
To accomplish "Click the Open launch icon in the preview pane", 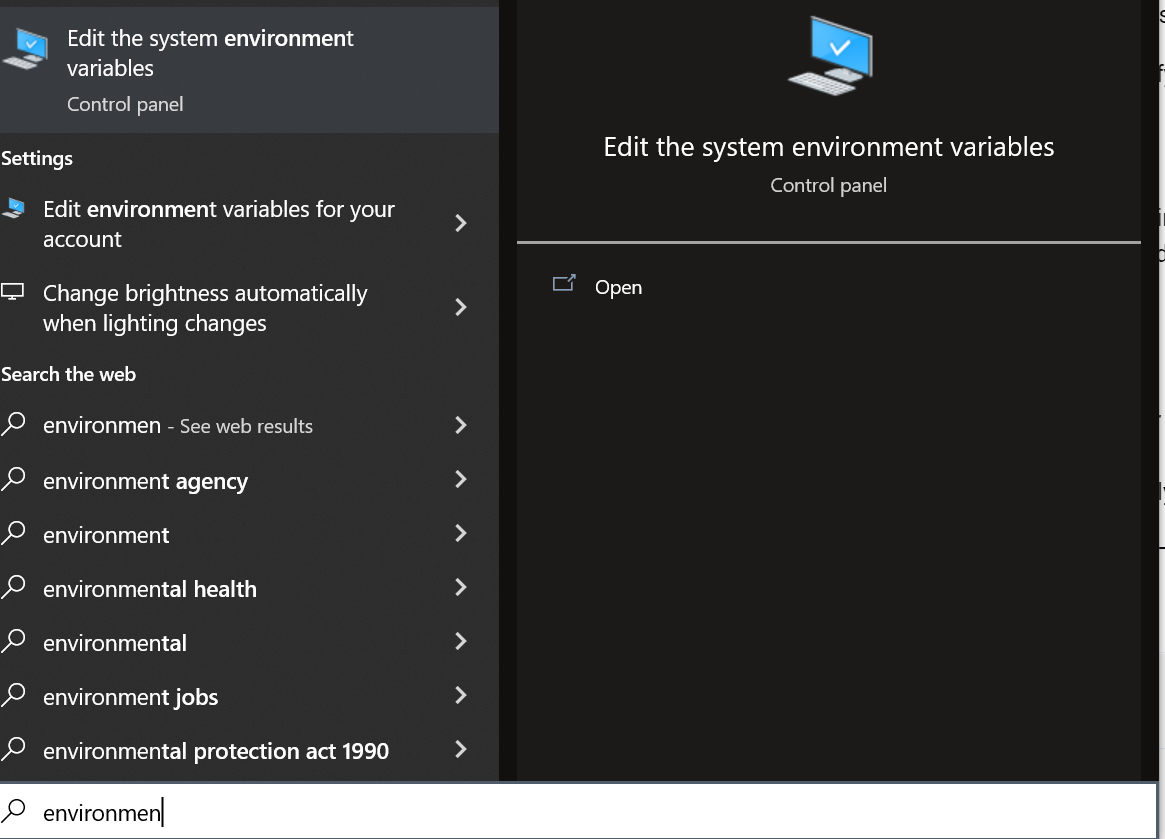I will (565, 285).
